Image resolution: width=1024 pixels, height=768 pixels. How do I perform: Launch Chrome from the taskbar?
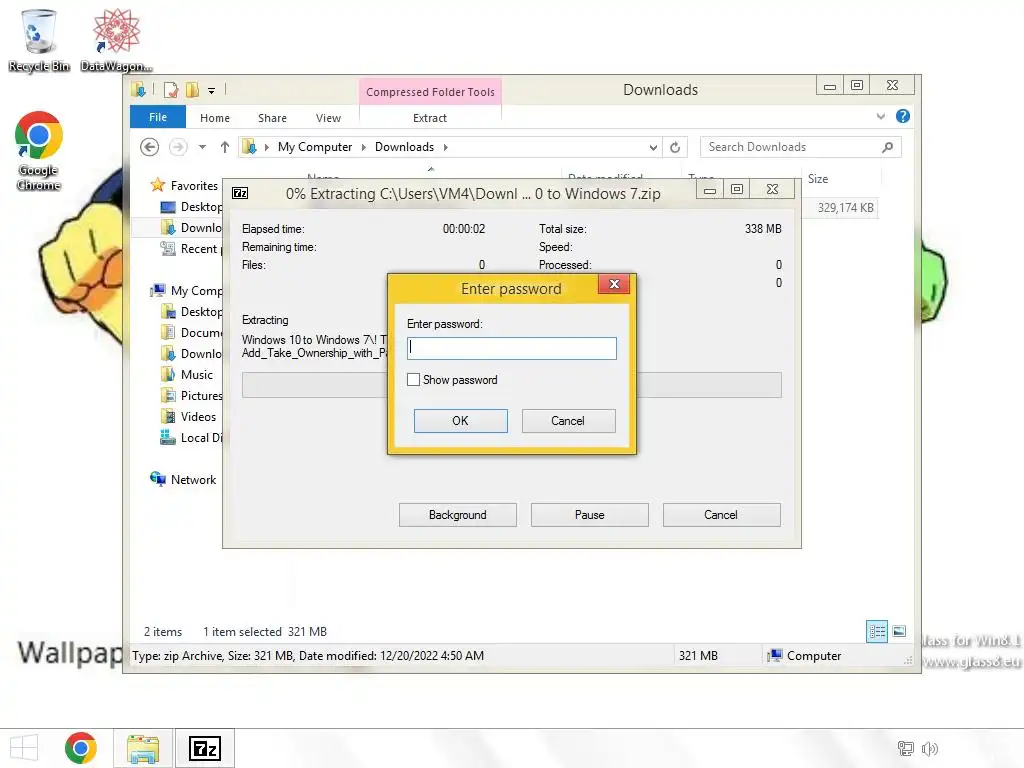[80, 748]
